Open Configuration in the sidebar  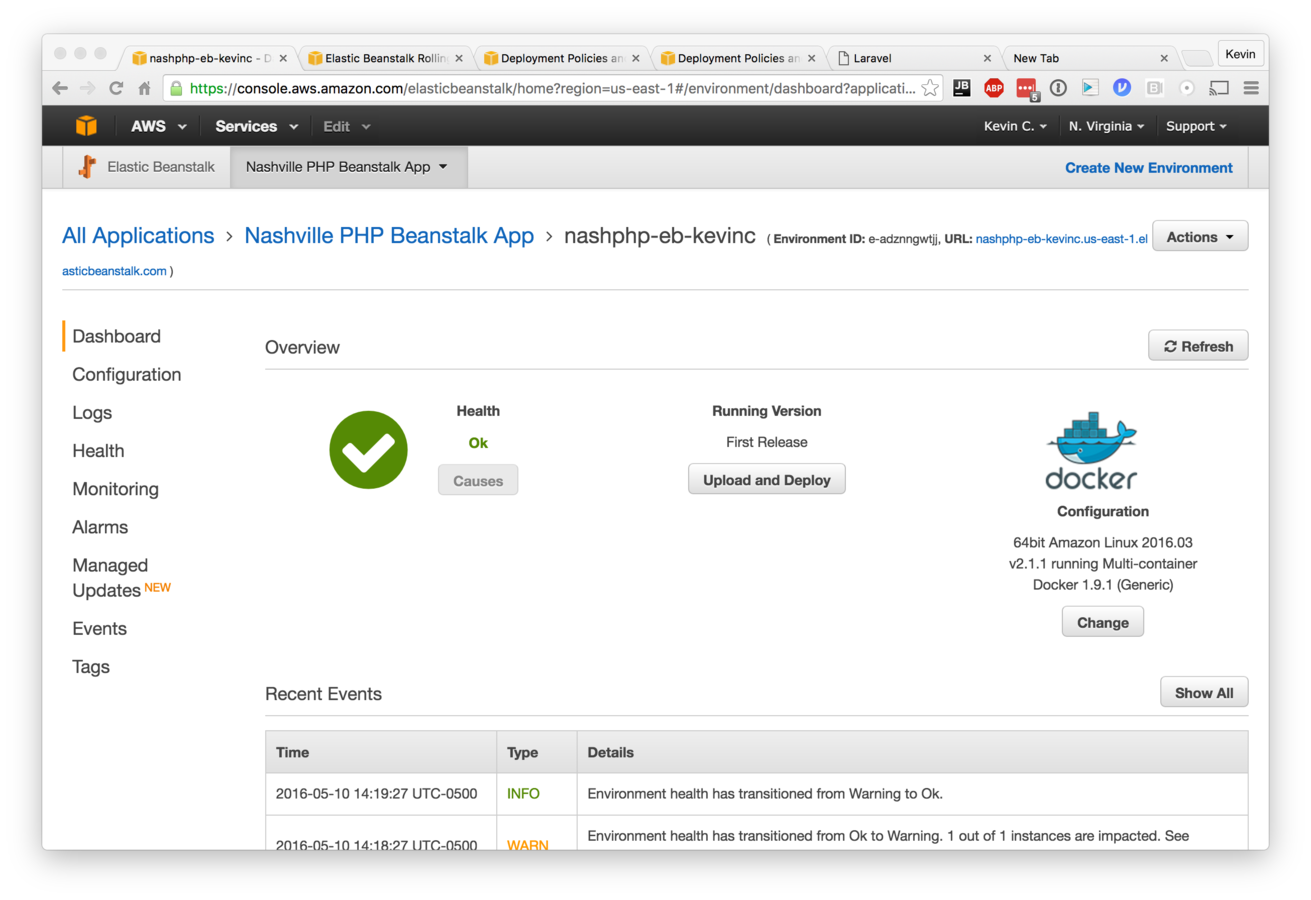click(127, 374)
